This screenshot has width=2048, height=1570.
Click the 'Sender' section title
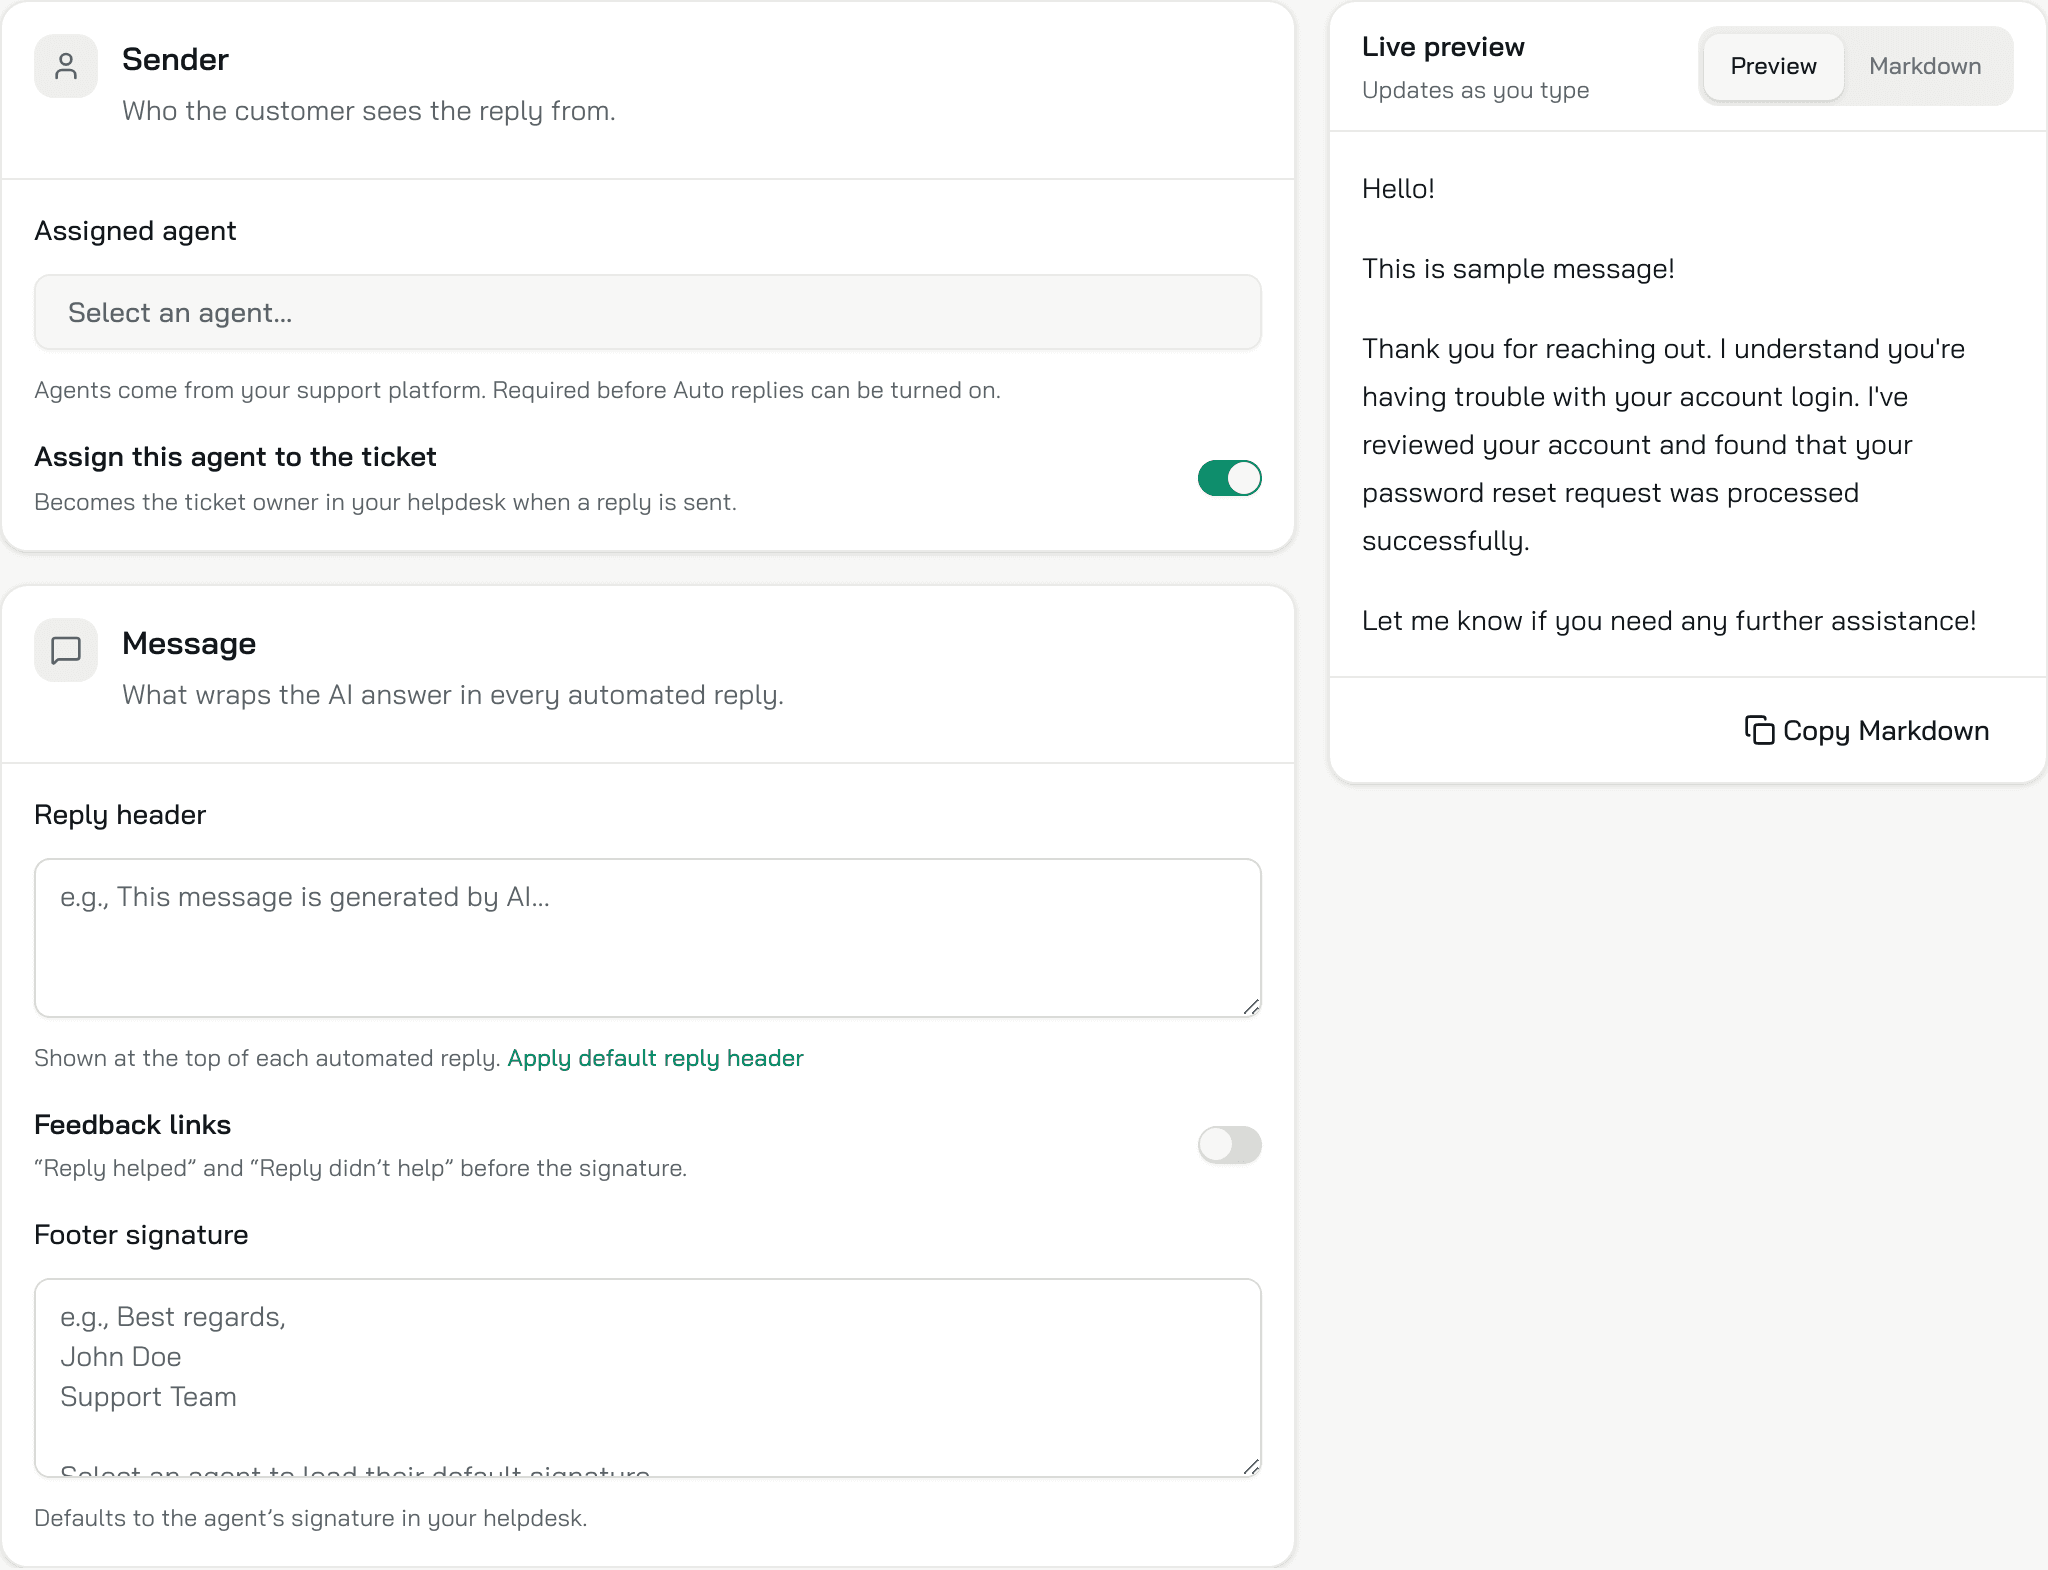pyautogui.click(x=175, y=59)
